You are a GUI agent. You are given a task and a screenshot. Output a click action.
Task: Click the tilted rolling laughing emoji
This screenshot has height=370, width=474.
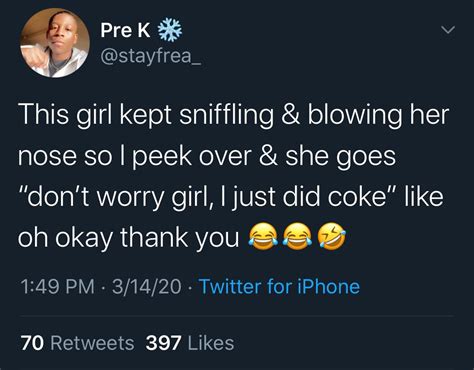pos(331,237)
